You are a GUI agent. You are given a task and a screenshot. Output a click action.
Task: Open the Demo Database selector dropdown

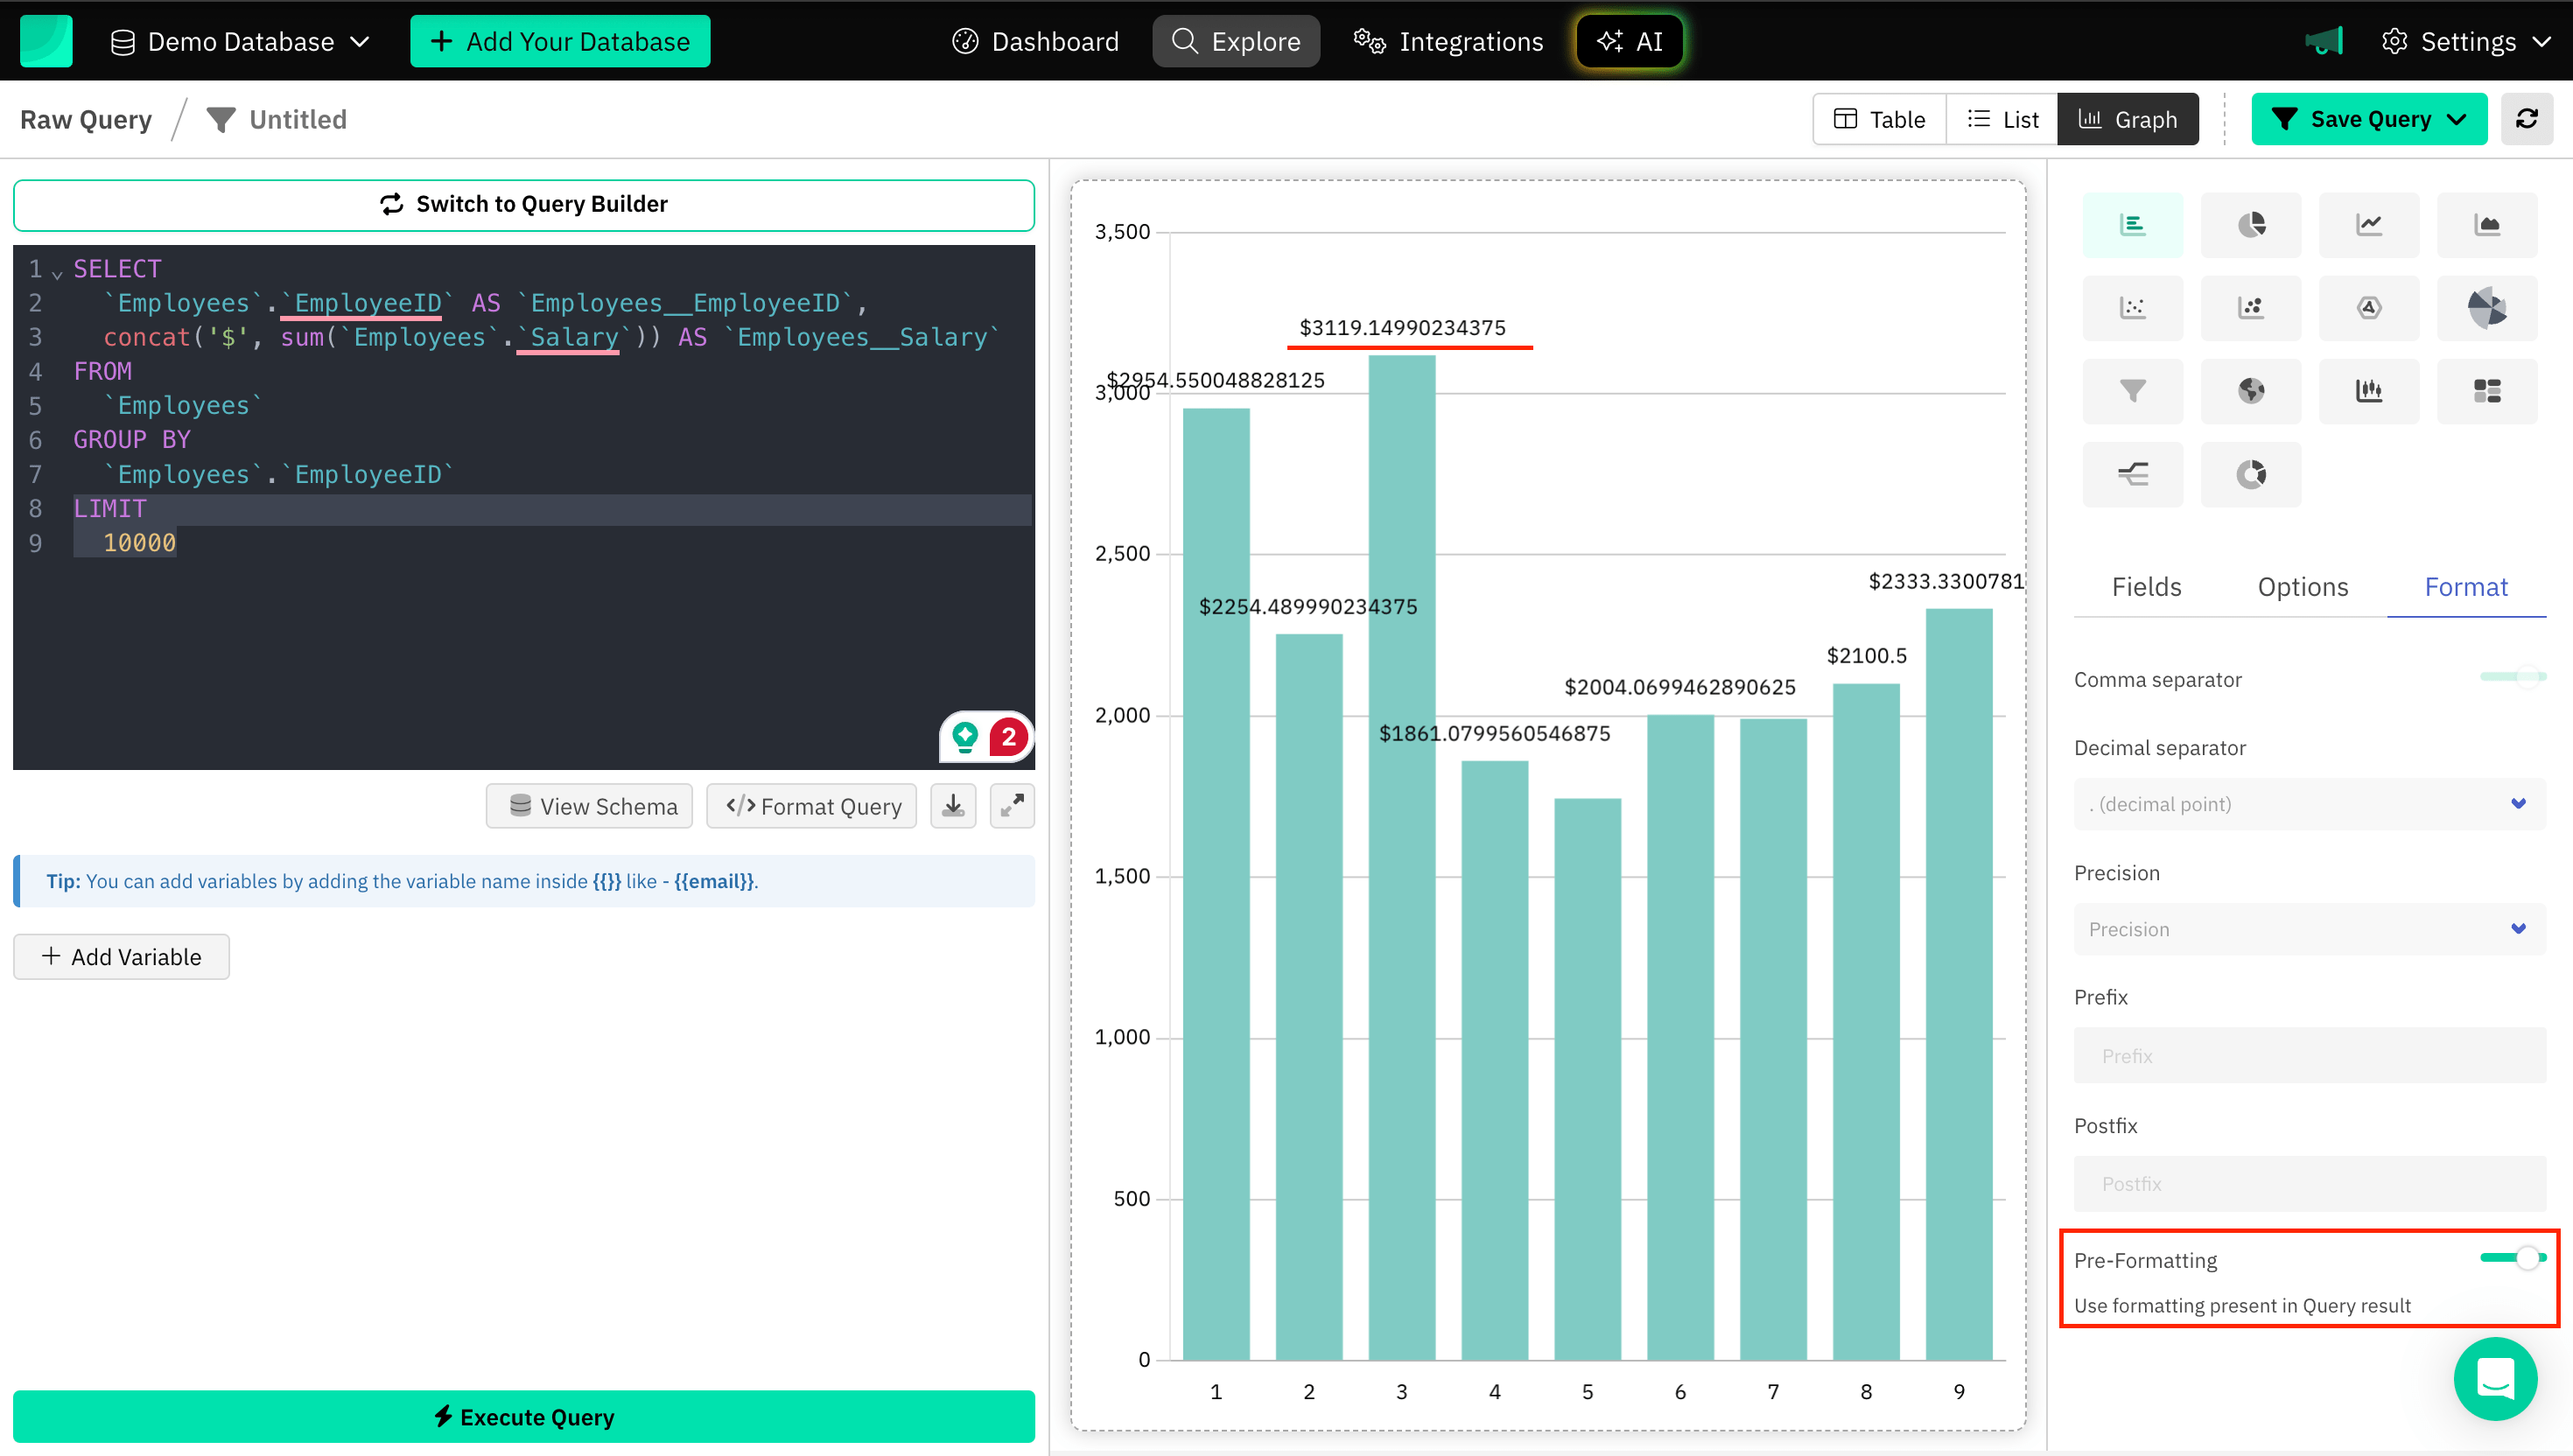click(x=240, y=41)
